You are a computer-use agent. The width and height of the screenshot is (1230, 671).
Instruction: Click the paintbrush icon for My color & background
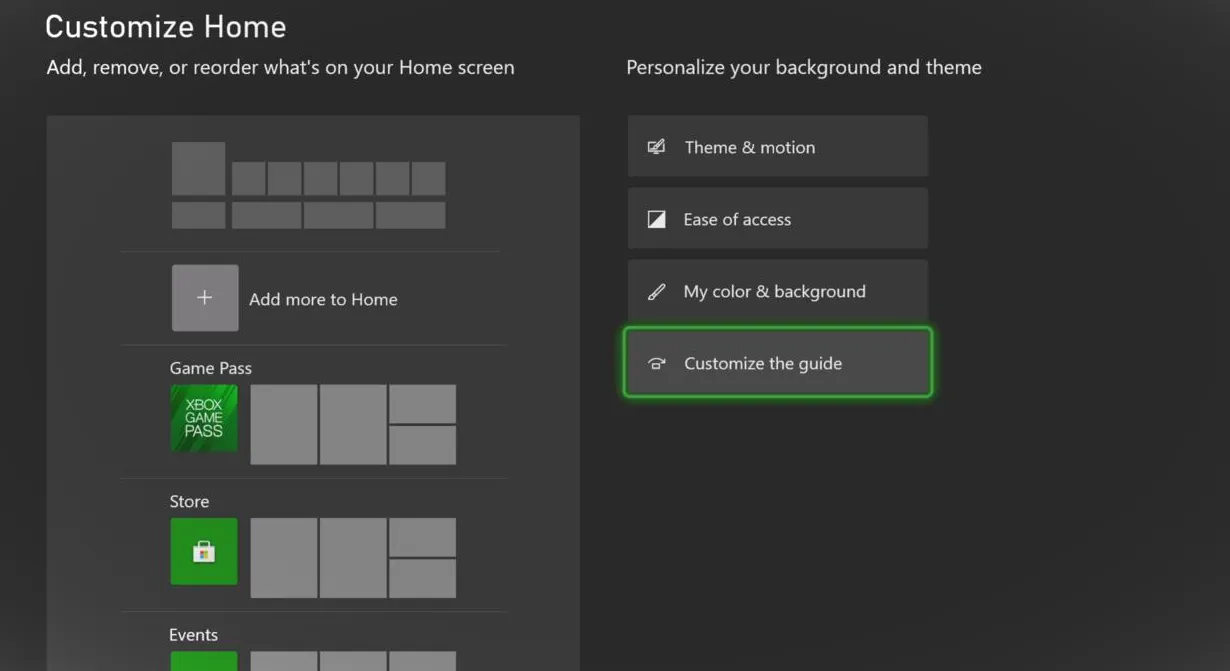tap(656, 292)
